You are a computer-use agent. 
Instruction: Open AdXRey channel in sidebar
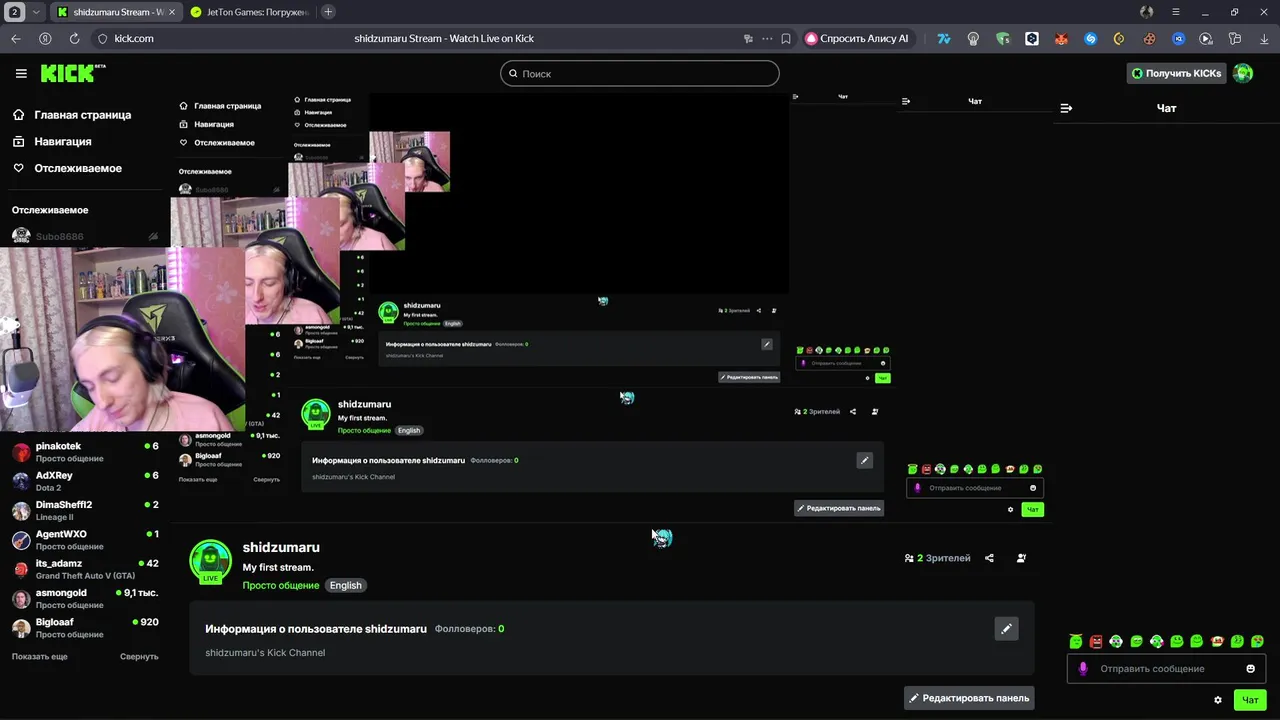point(85,481)
